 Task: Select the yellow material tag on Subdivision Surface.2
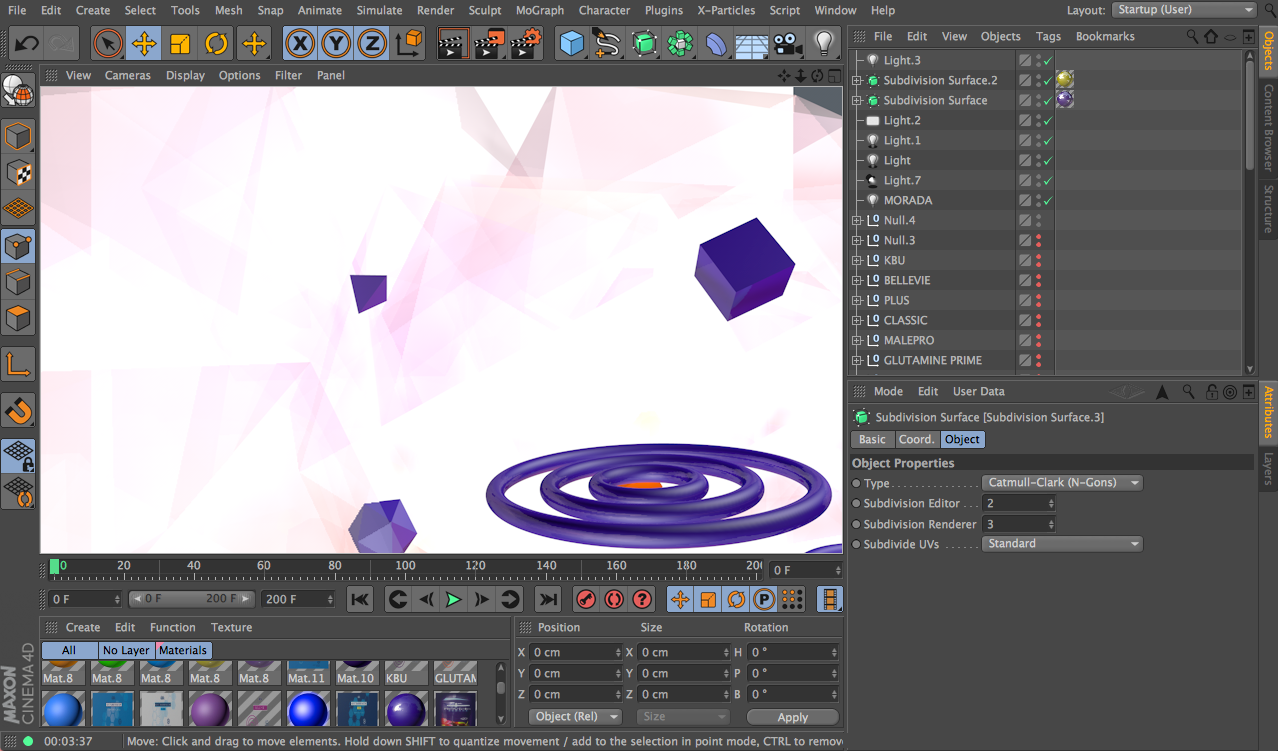[x=1065, y=80]
